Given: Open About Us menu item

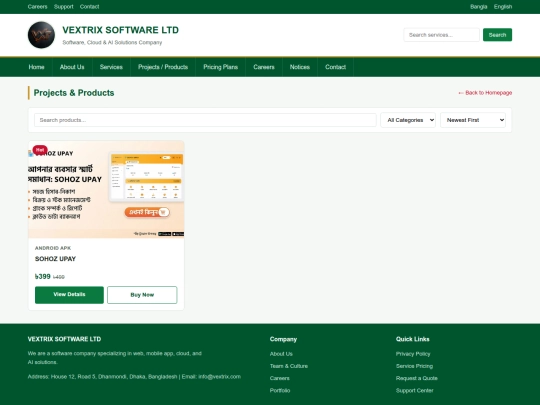Looking at the screenshot, I should (72, 67).
